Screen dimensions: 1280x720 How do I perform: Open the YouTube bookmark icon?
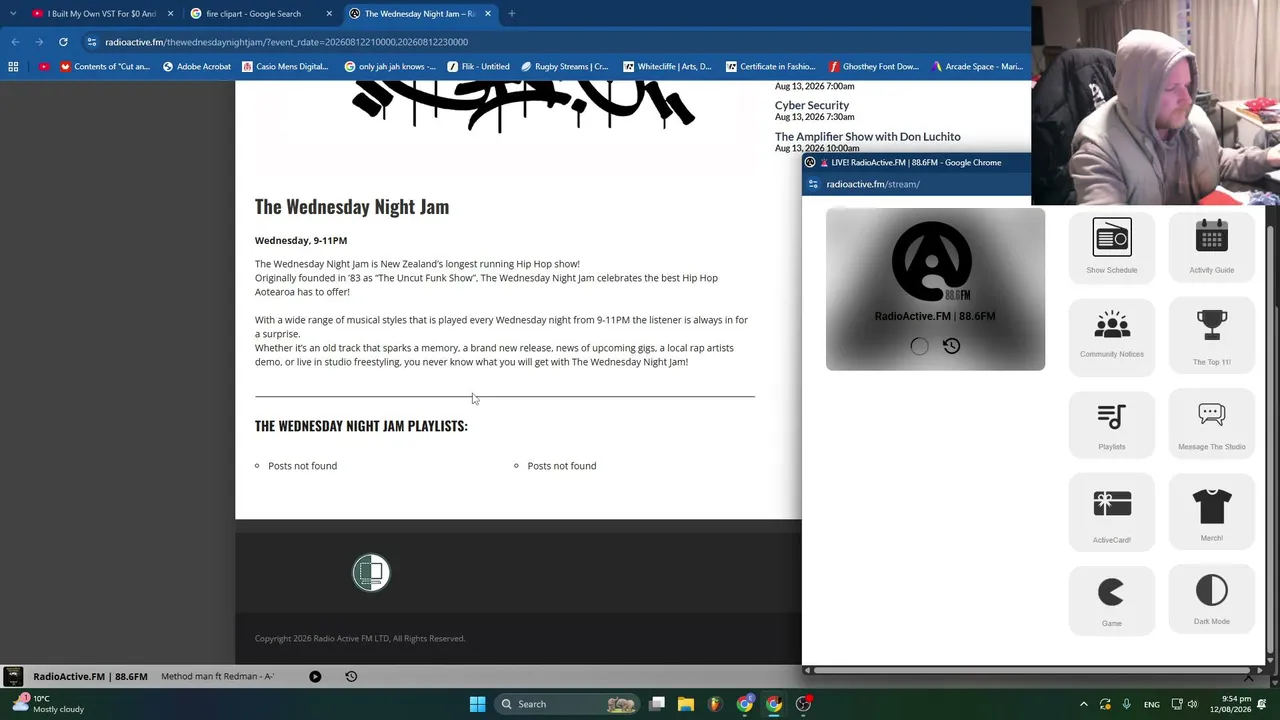click(44, 67)
